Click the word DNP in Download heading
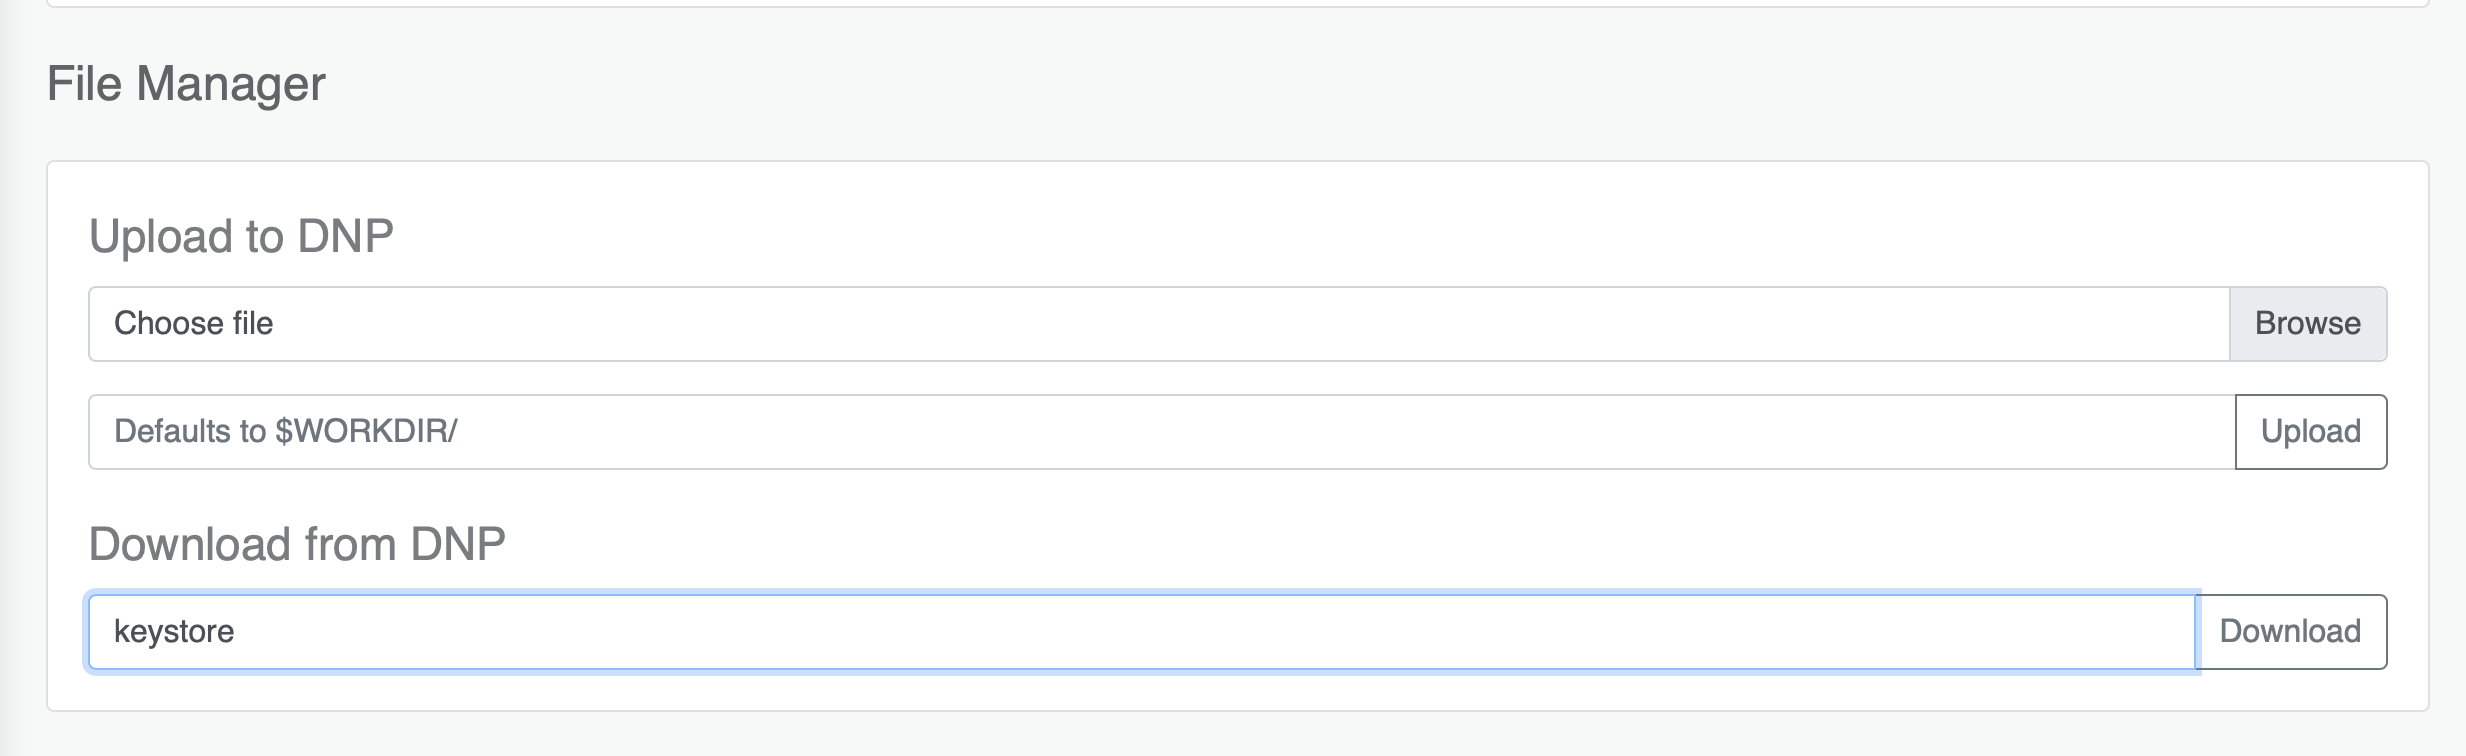This screenshot has height=756, width=2466. pos(458,545)
